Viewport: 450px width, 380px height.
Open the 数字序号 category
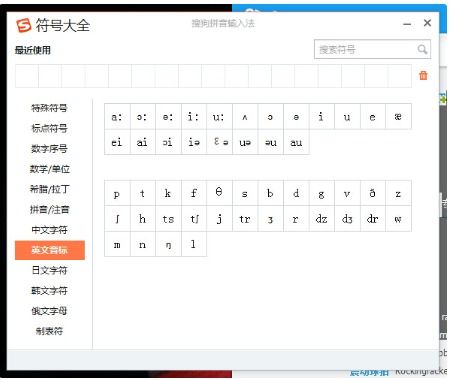click(x=49, y=149)
